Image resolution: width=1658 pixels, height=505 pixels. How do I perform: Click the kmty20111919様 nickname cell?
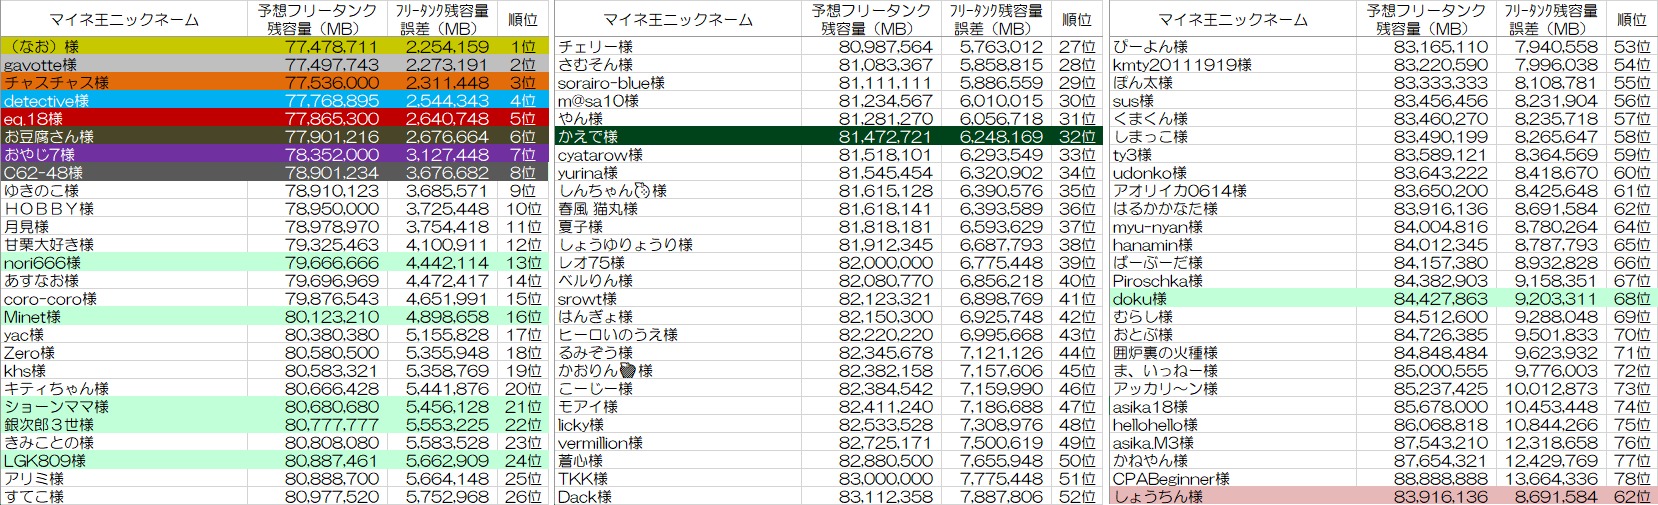point(1232,65)
